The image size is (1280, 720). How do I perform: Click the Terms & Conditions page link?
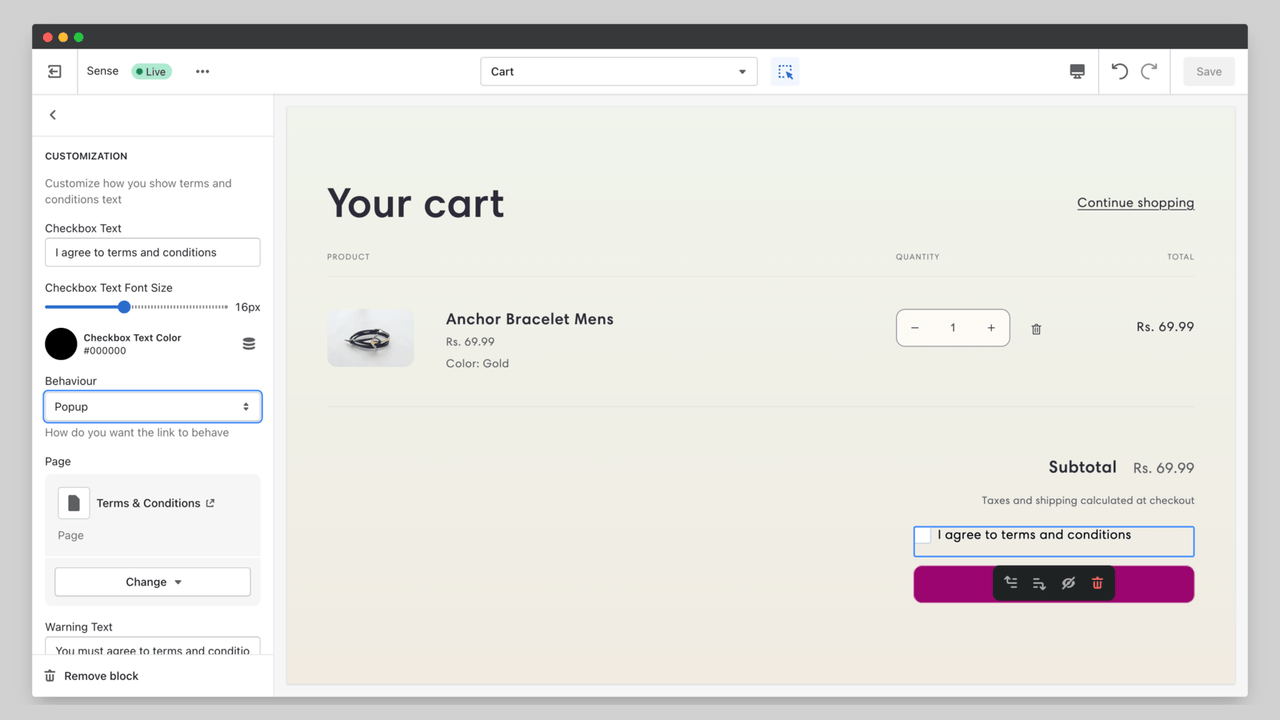click(148, 503)
